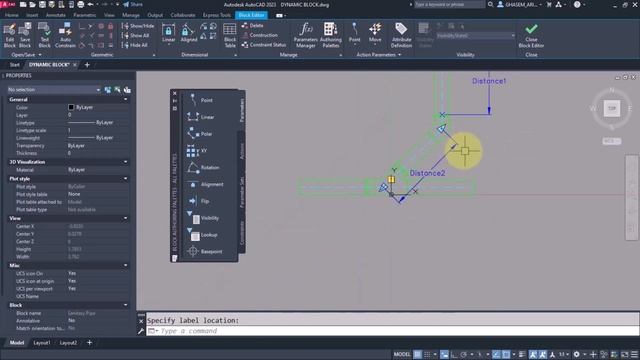Expand the Open/Save panel dropdown
Screen dimensions: 640x360
tap(26, 55)
